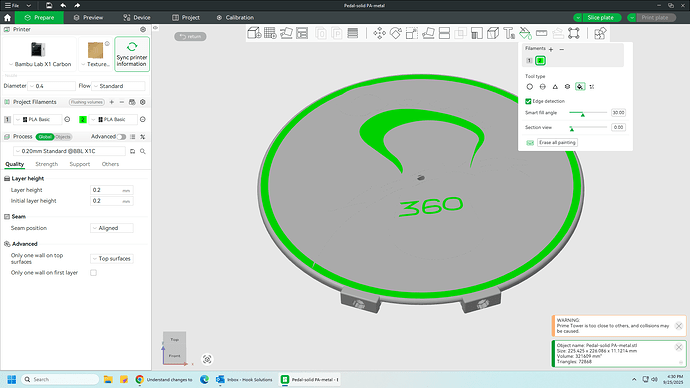This screenshot has width=690, height=388.
Task: Open the 0.20mm Standard preset dropdown
Action: (70, 151)
